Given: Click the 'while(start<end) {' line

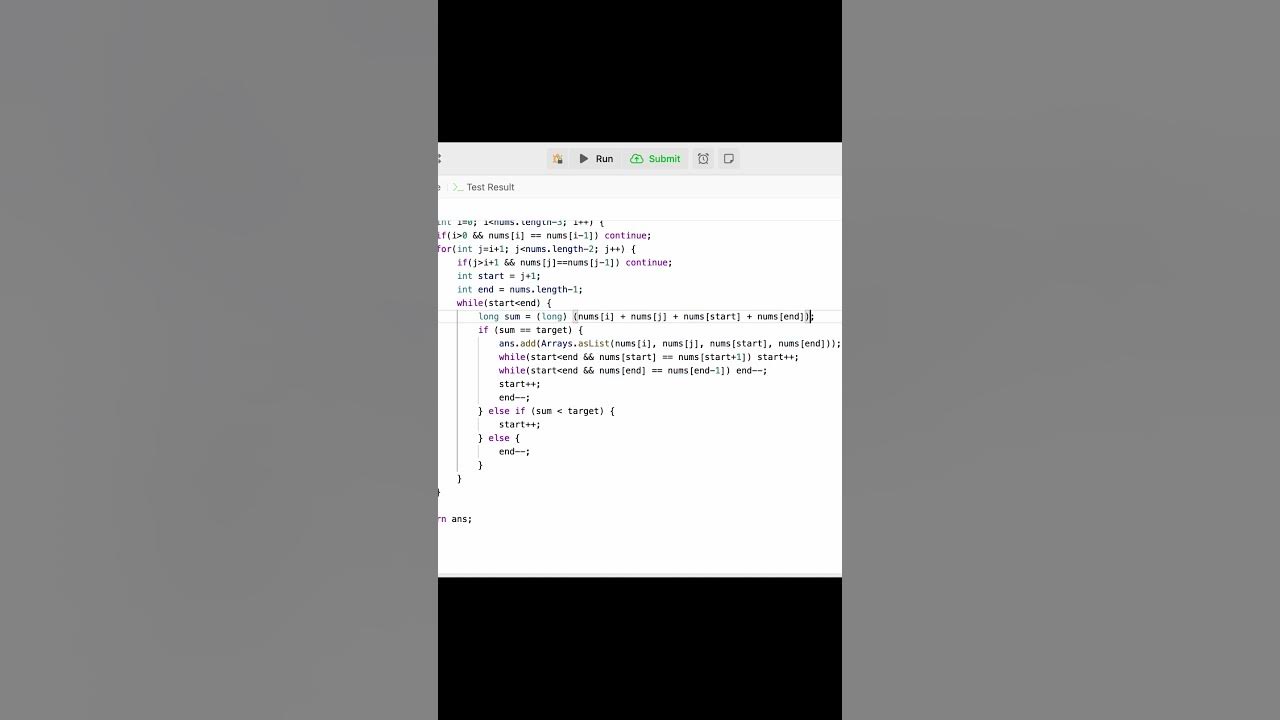Looking at the screenshot, I should coord(504,303).
